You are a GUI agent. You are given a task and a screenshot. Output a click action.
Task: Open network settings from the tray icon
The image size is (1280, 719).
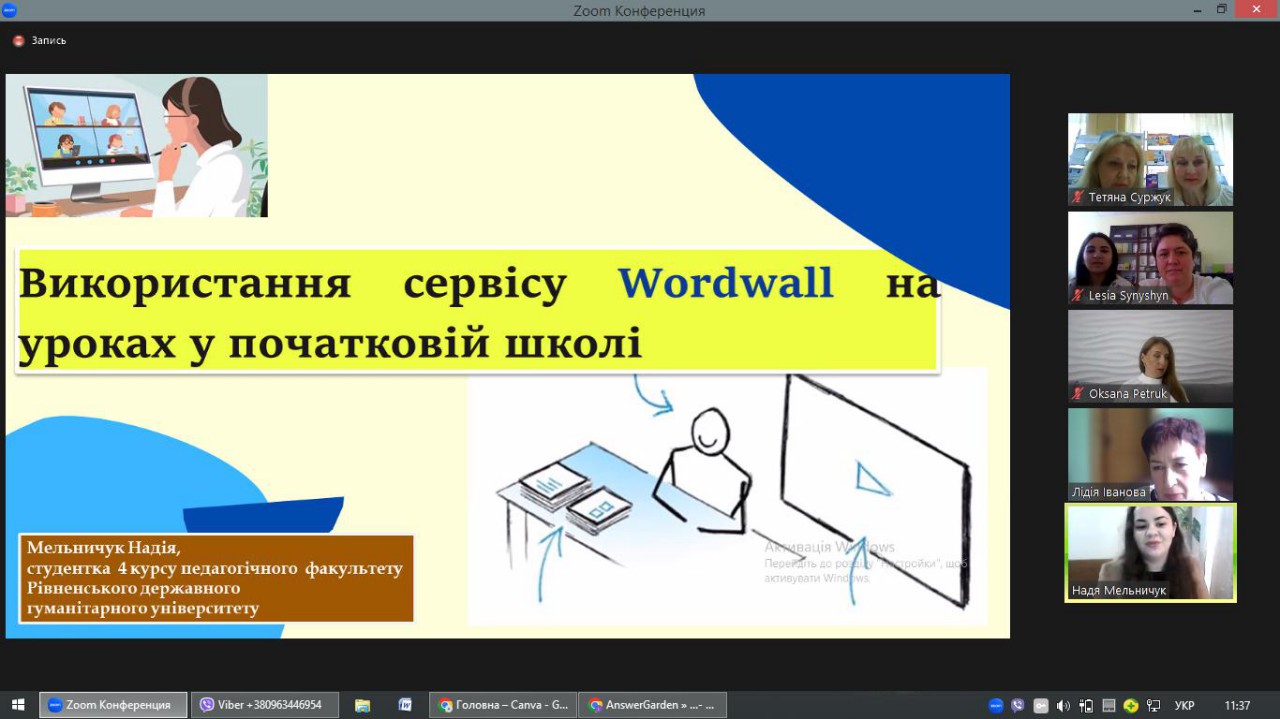tap(1153, 706)
